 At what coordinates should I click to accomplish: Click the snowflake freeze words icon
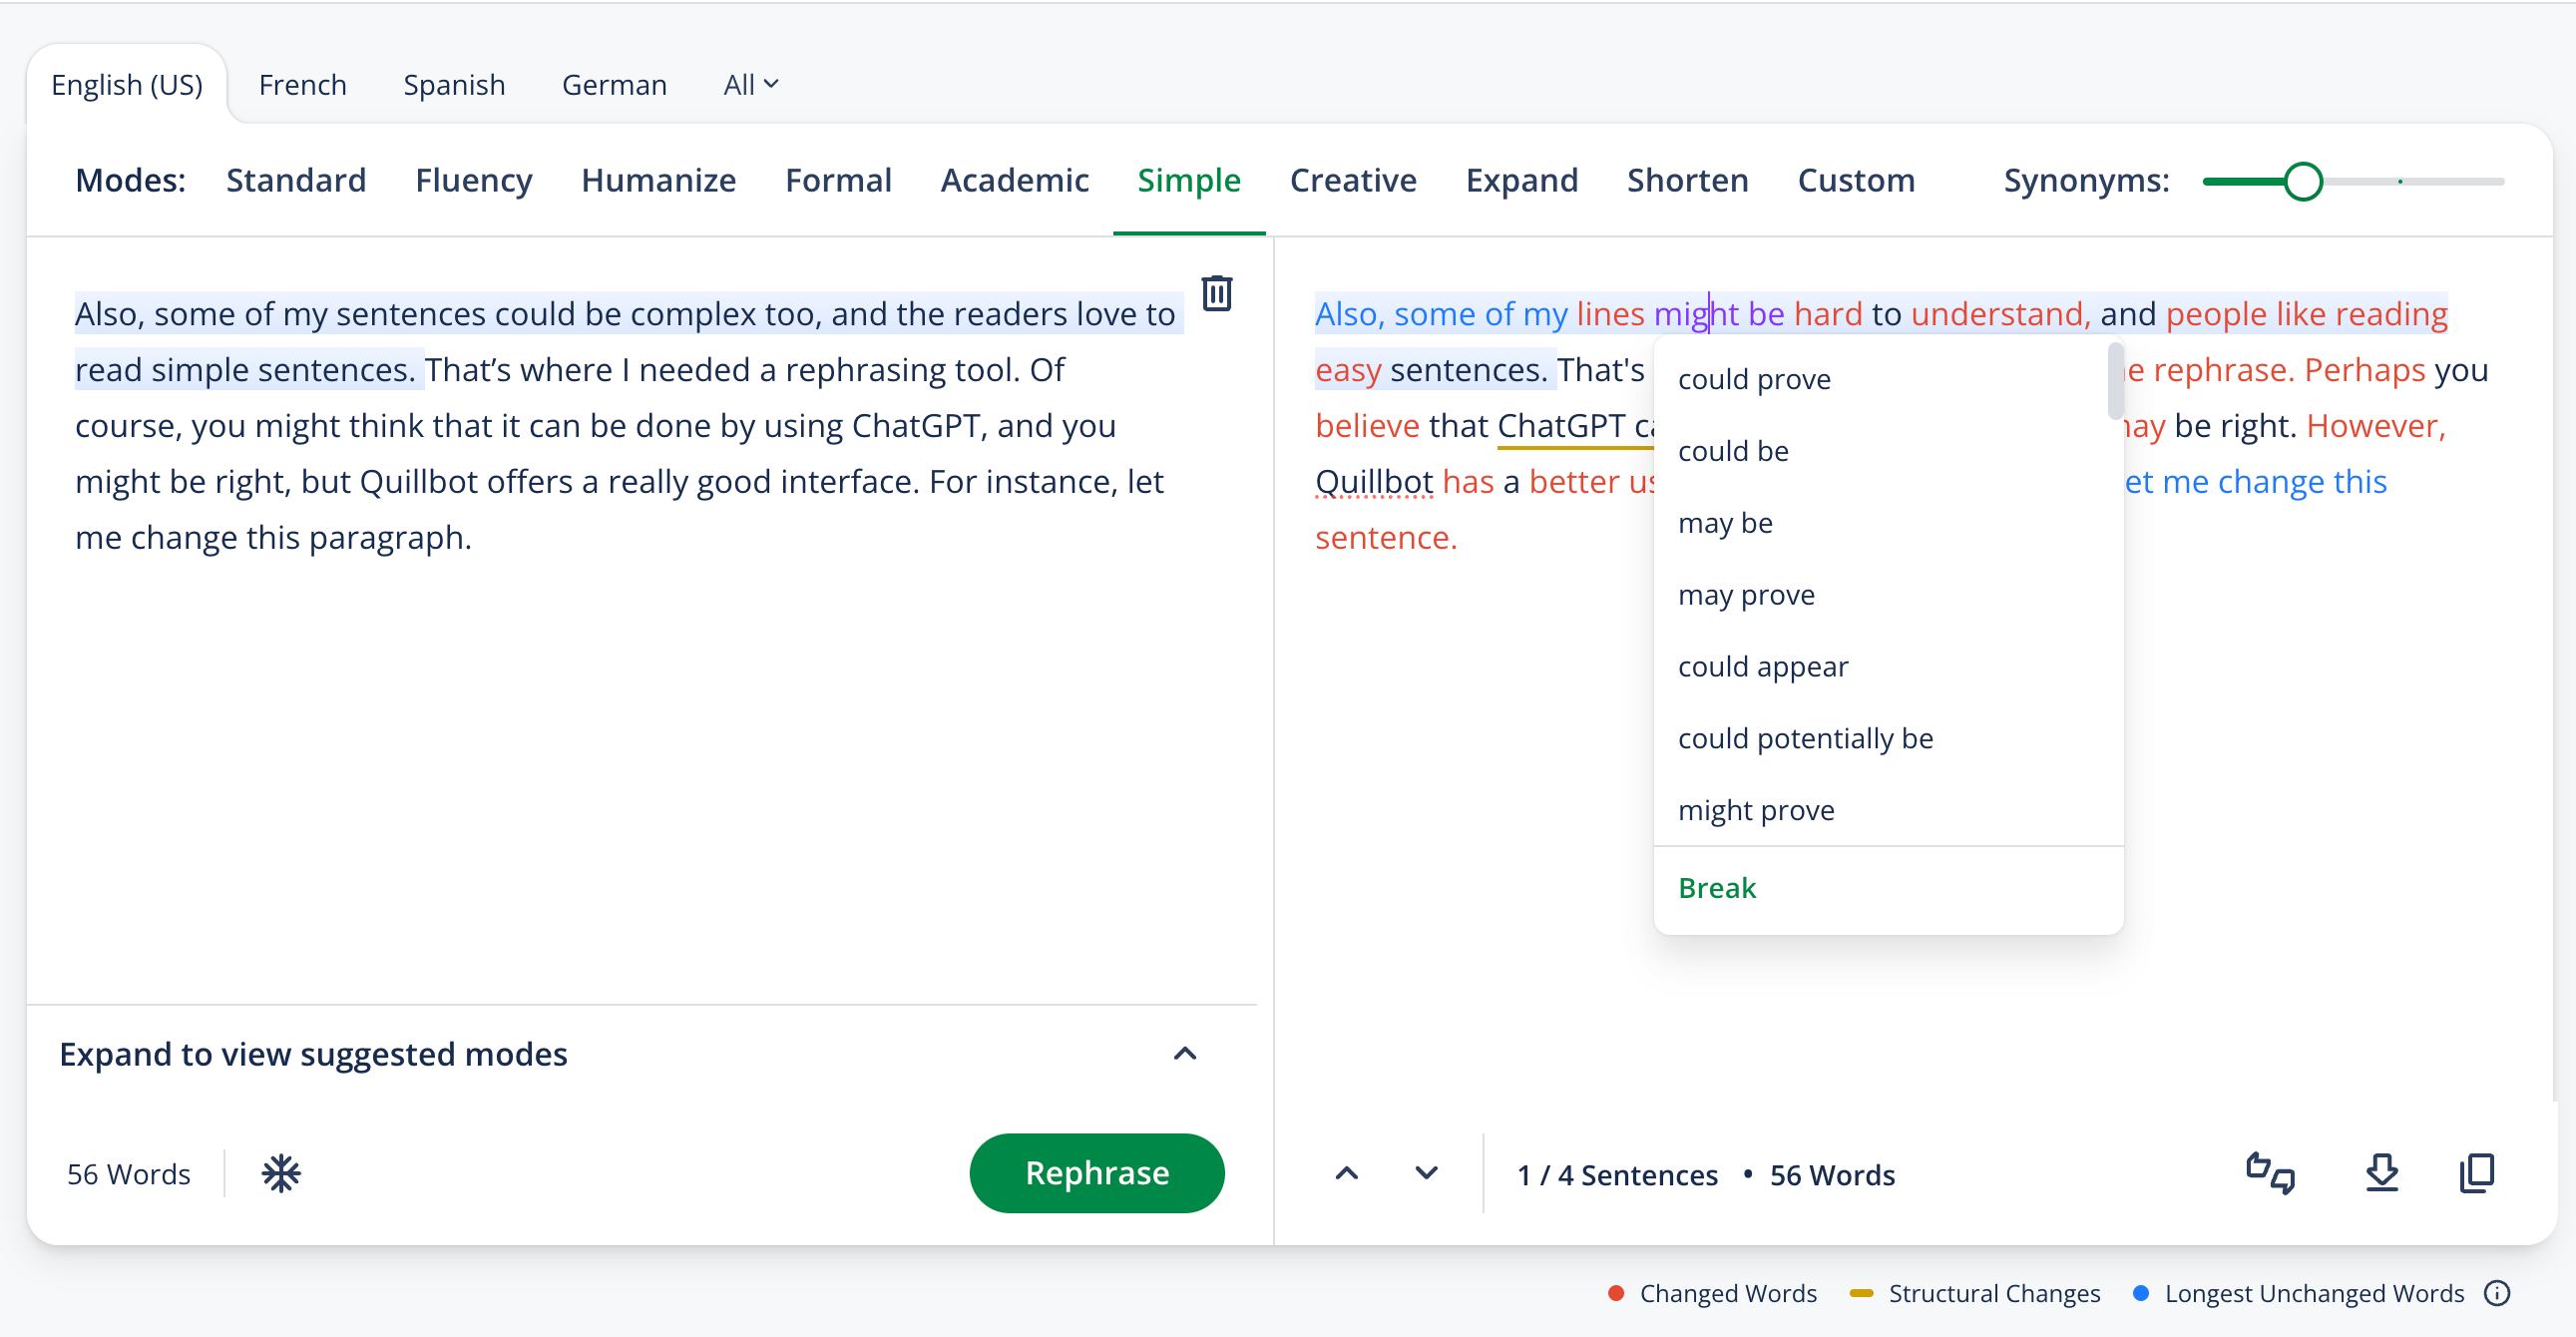coord(281,1173)
